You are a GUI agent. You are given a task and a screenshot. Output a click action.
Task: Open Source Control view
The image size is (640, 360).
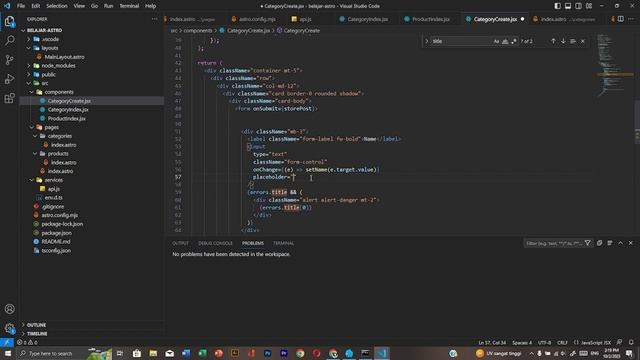tap(9, 60)
